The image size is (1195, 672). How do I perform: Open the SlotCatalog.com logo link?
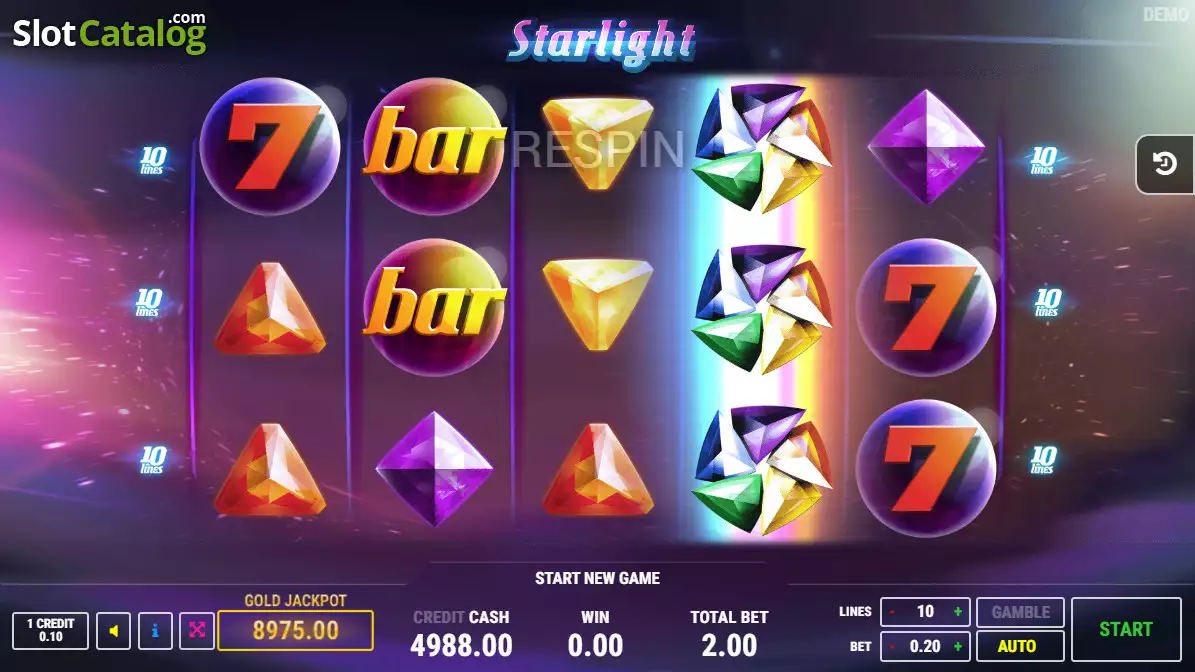coord(110,33)
